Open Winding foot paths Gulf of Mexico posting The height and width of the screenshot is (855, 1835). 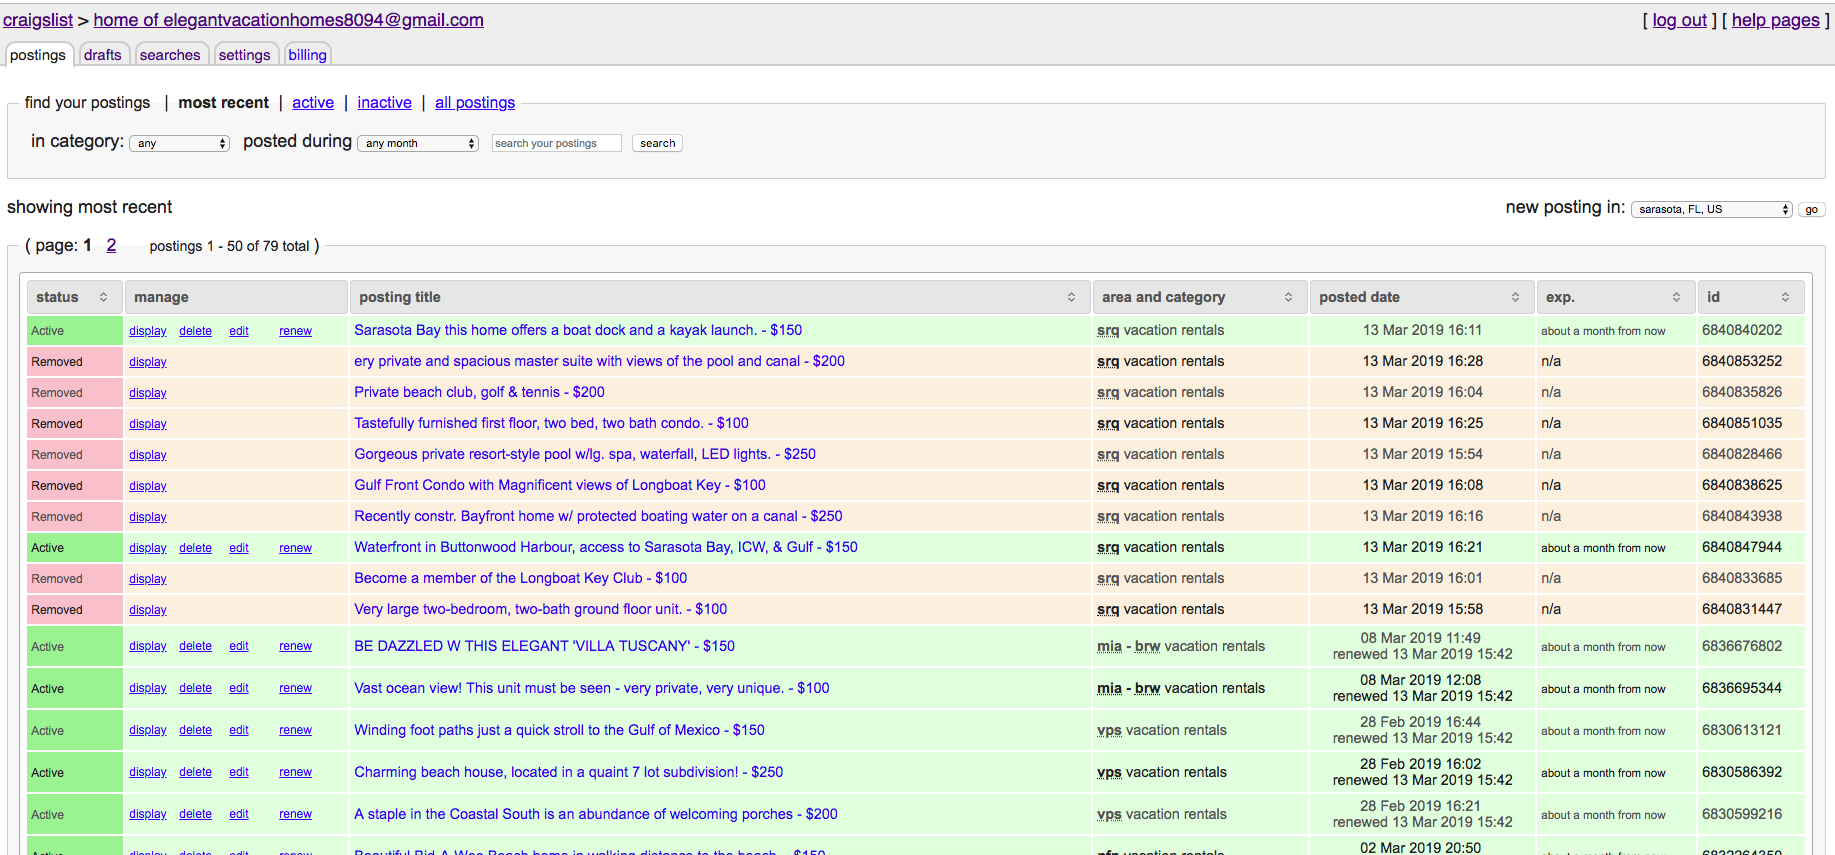click(559, 730)
